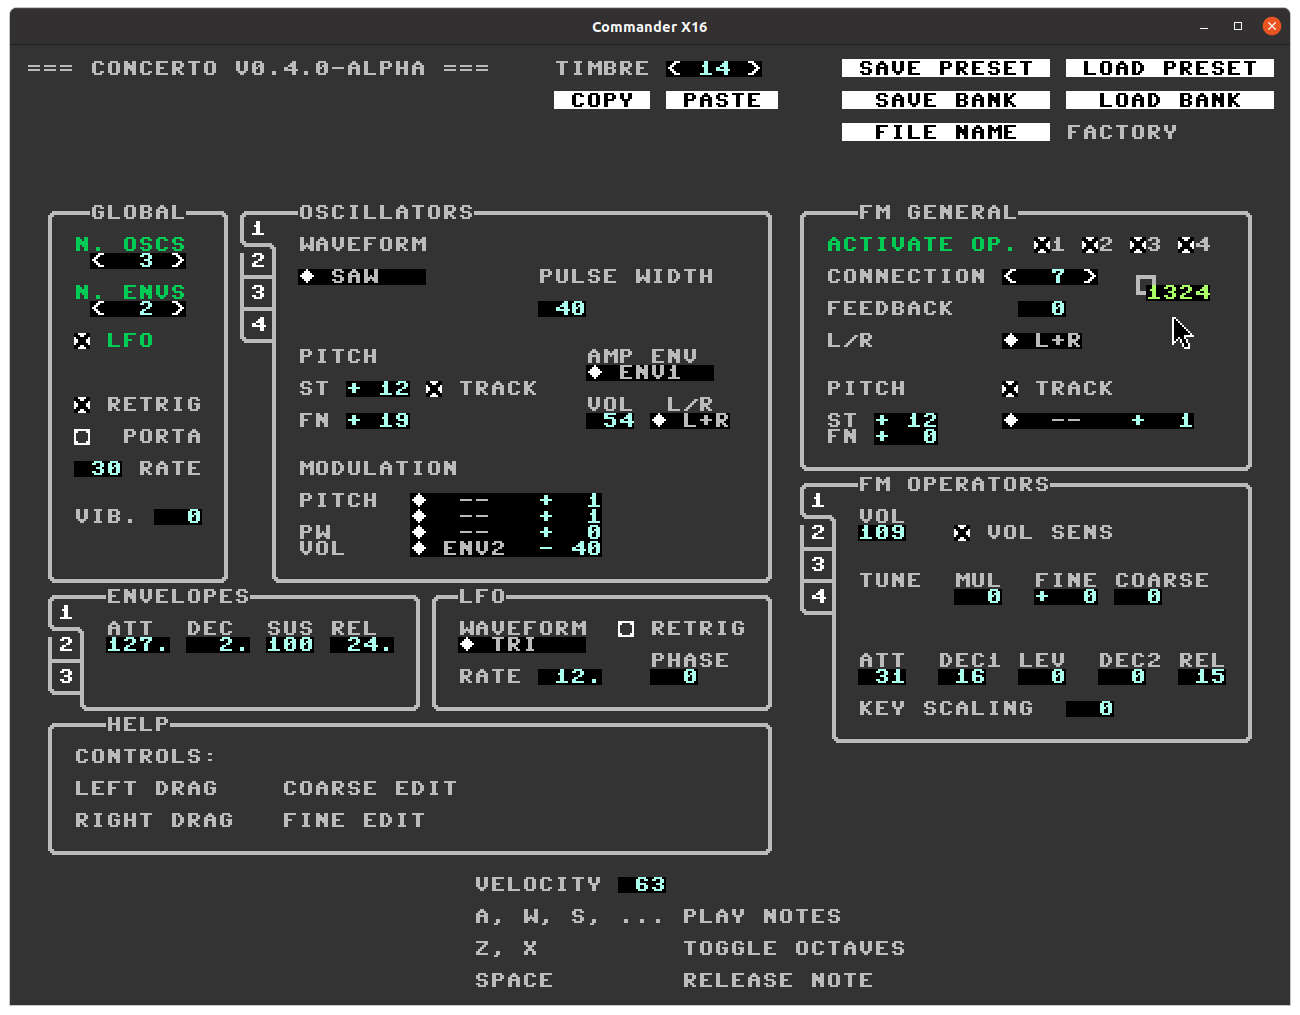
Task: Click envelope DEC value 2
Action: (x=218, y=644)
